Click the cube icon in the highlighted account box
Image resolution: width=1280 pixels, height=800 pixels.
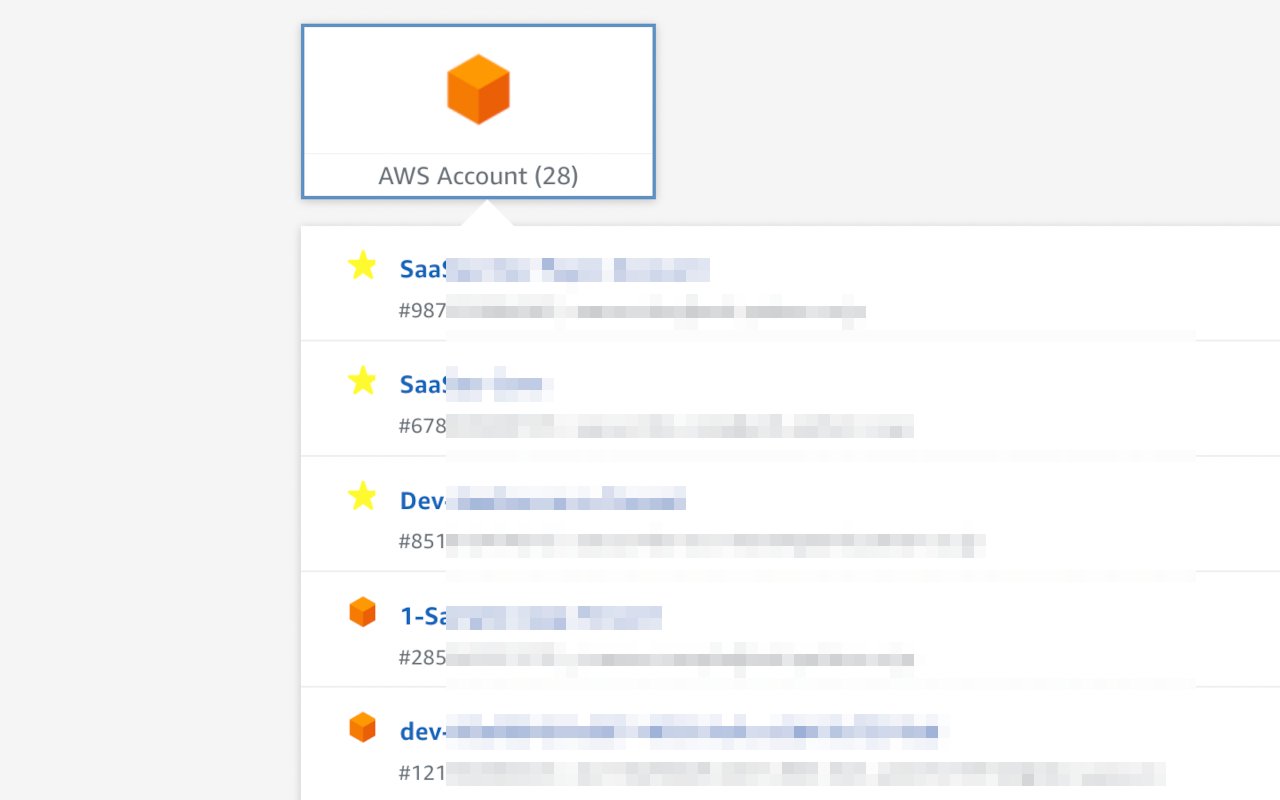[478, 89]
